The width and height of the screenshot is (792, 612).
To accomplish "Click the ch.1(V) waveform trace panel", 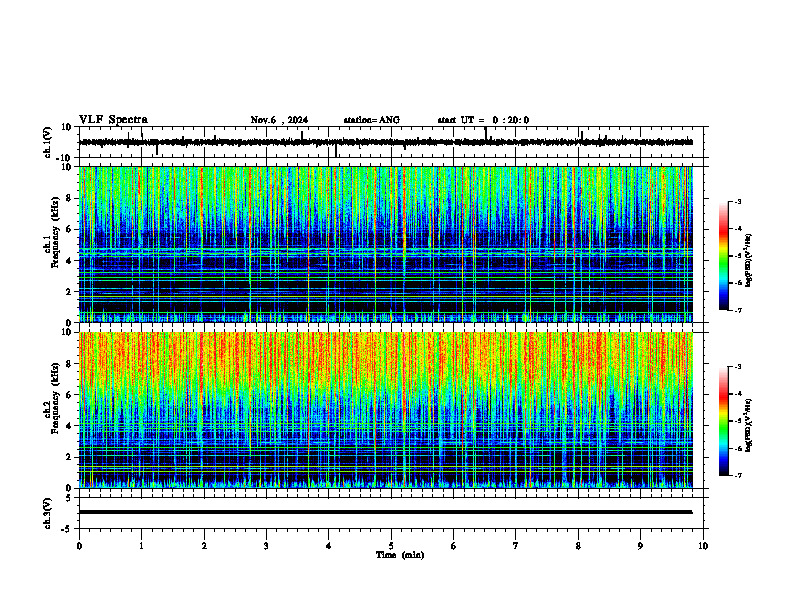I will pyautogui.click(x=393, y=142).
